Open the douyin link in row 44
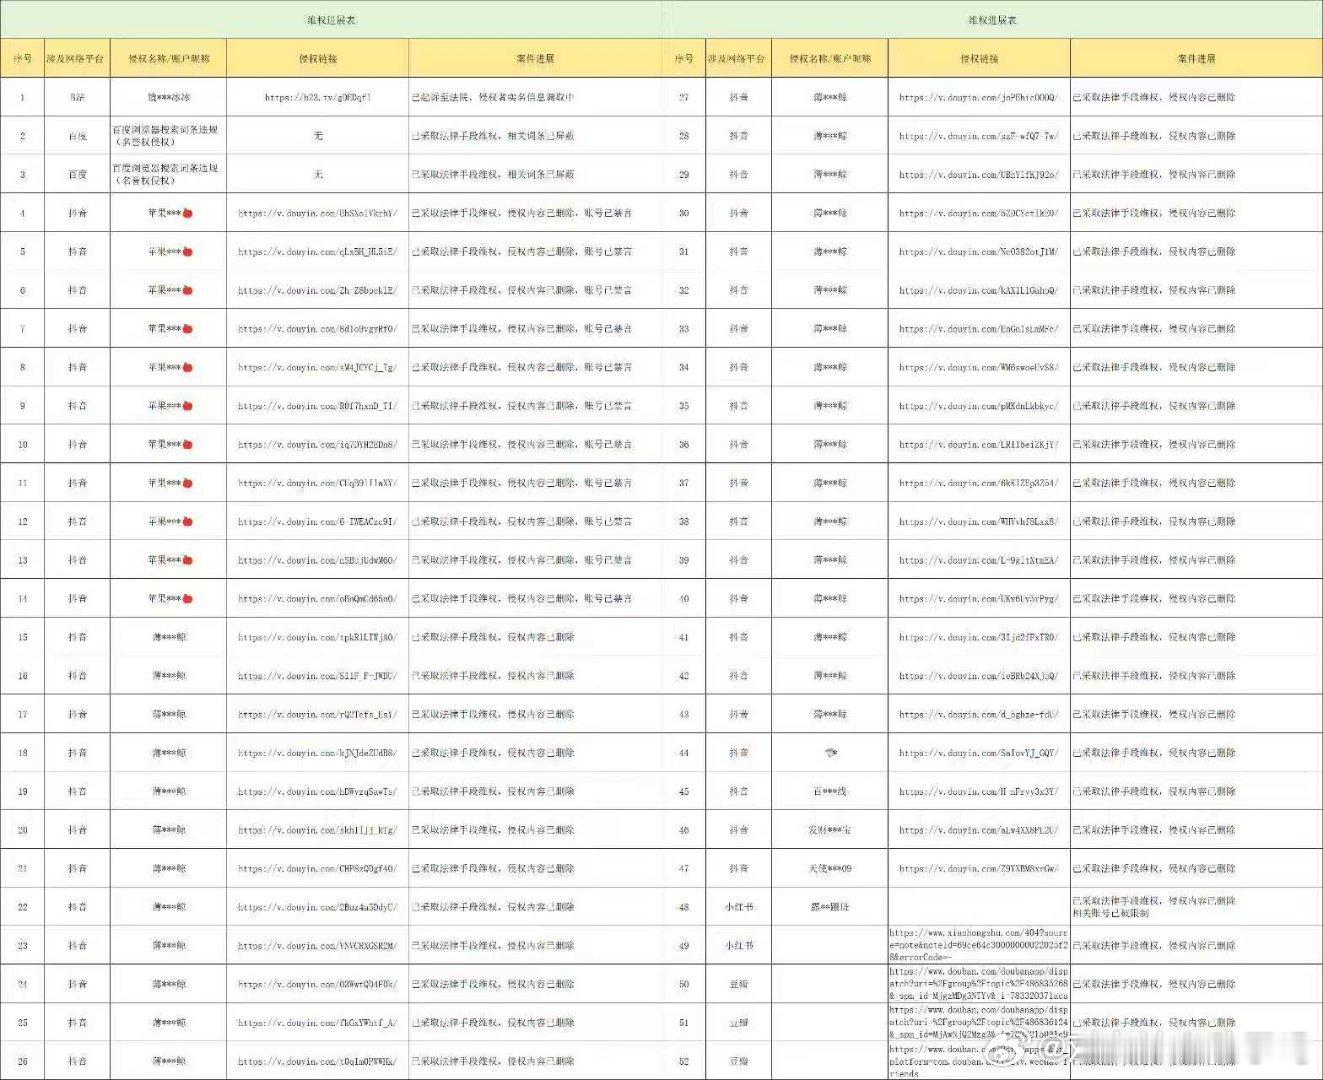This screenshot has height=1080, width=1323. (x=978, y=752)
